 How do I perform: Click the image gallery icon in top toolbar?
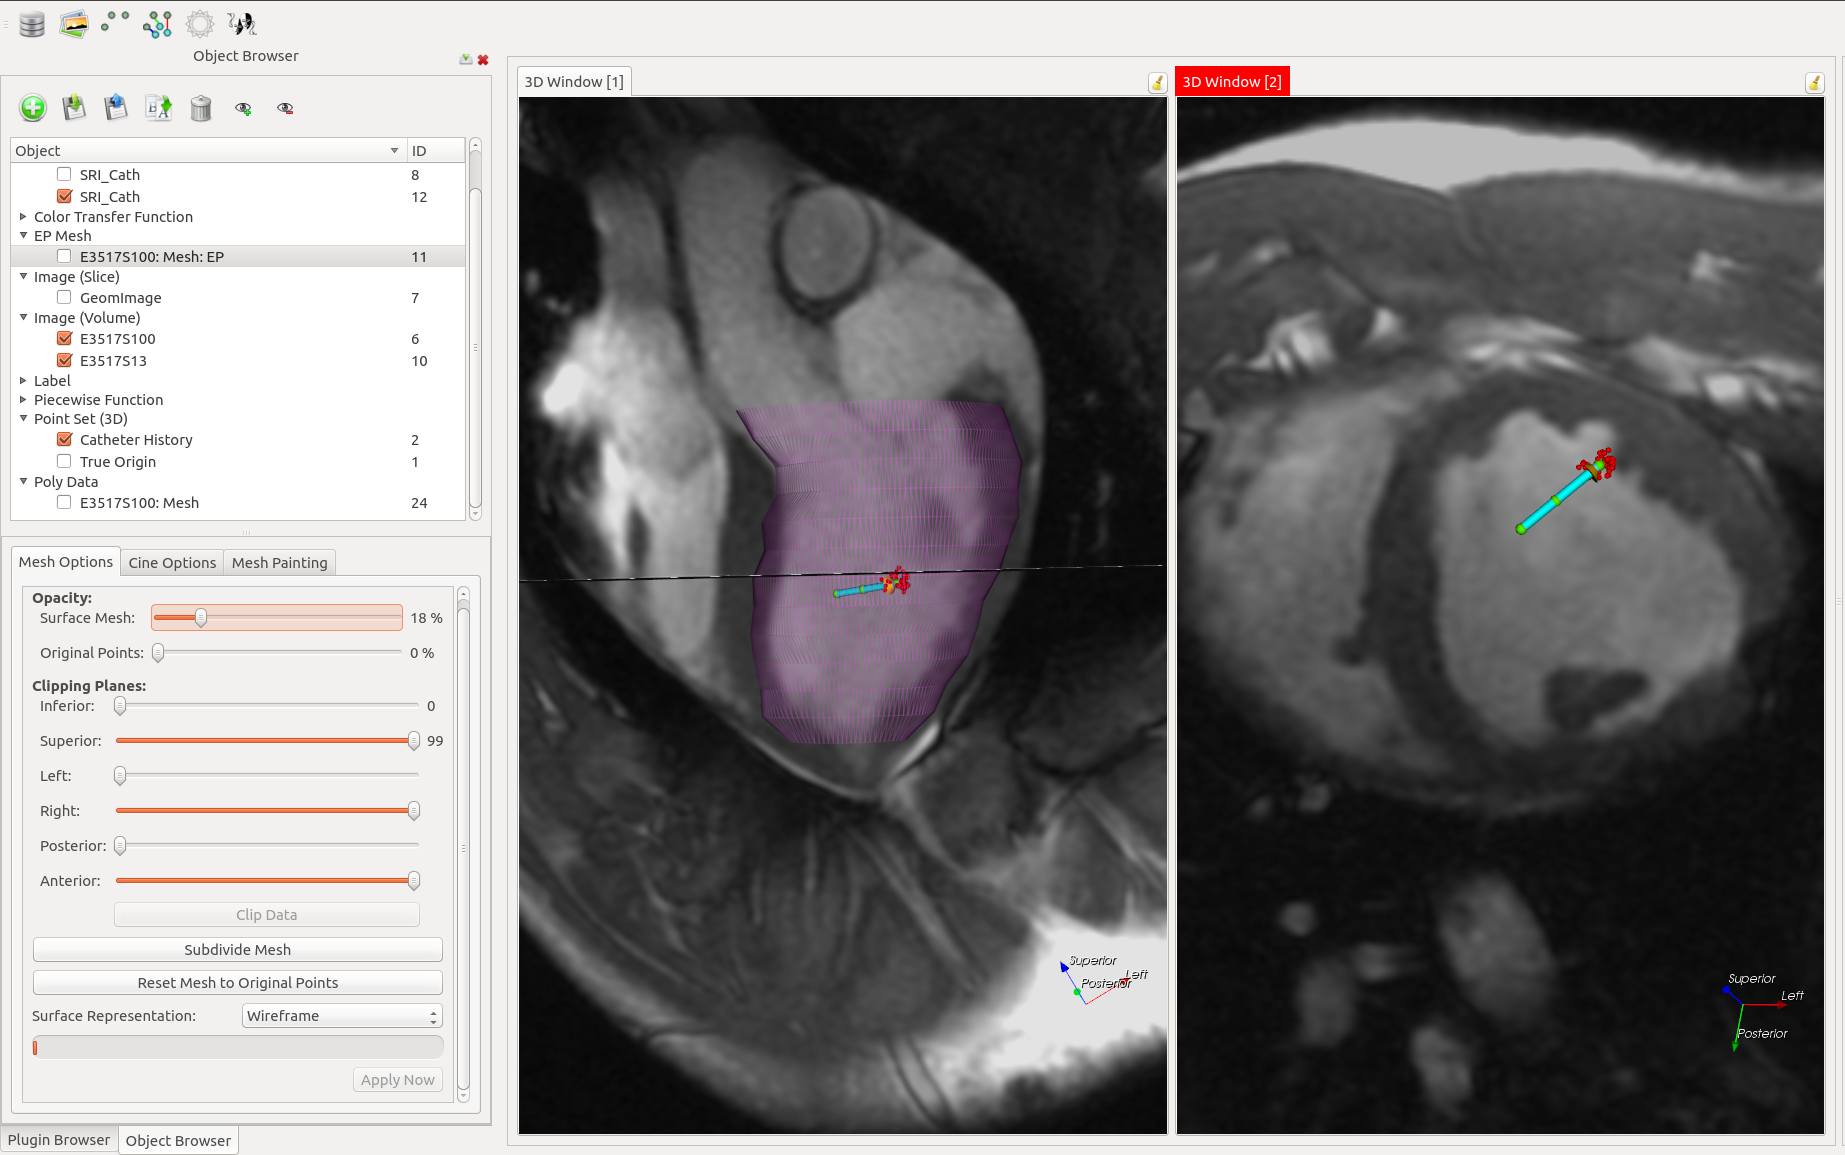[73, 24]
